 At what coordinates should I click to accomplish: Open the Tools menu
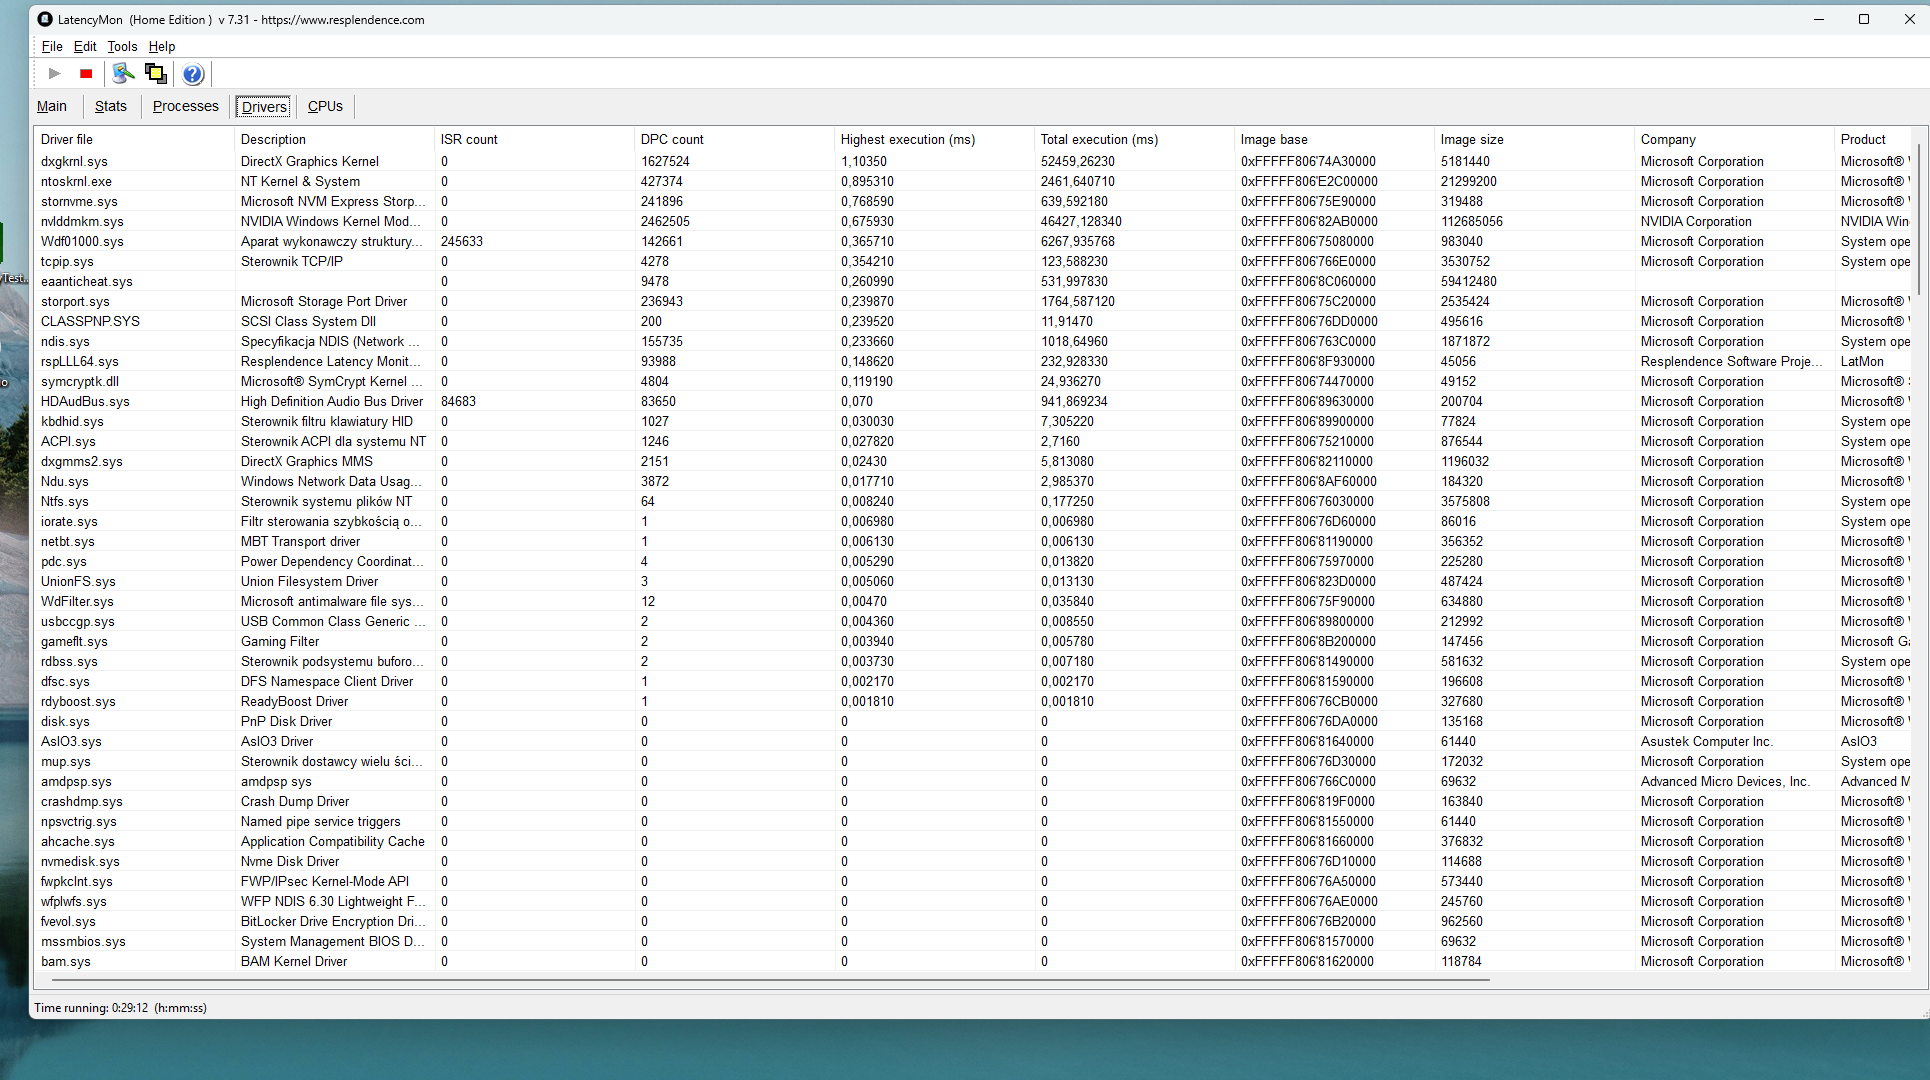(122, 46)
